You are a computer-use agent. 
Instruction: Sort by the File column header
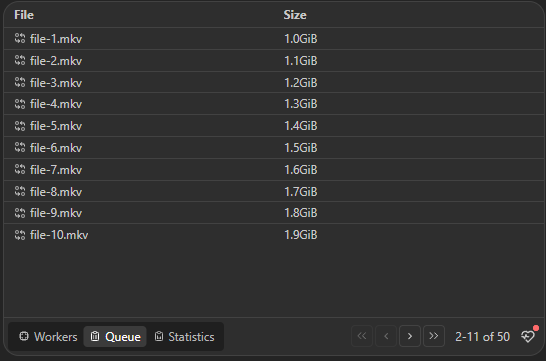pyautogui.click(x=24, y=15)
